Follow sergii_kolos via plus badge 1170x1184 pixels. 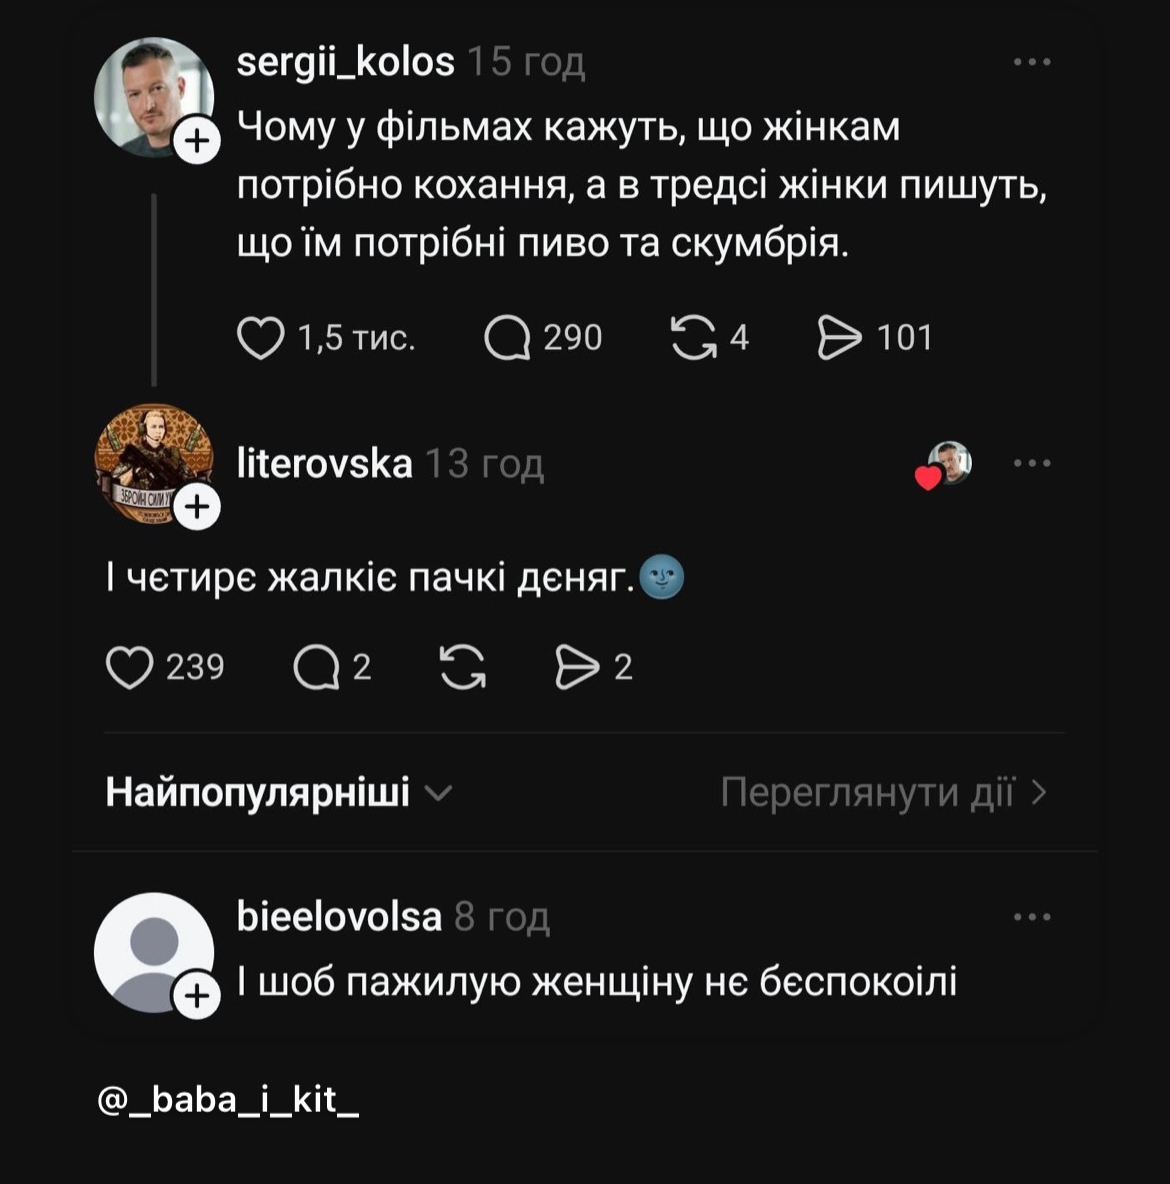[x=197, y=141]
